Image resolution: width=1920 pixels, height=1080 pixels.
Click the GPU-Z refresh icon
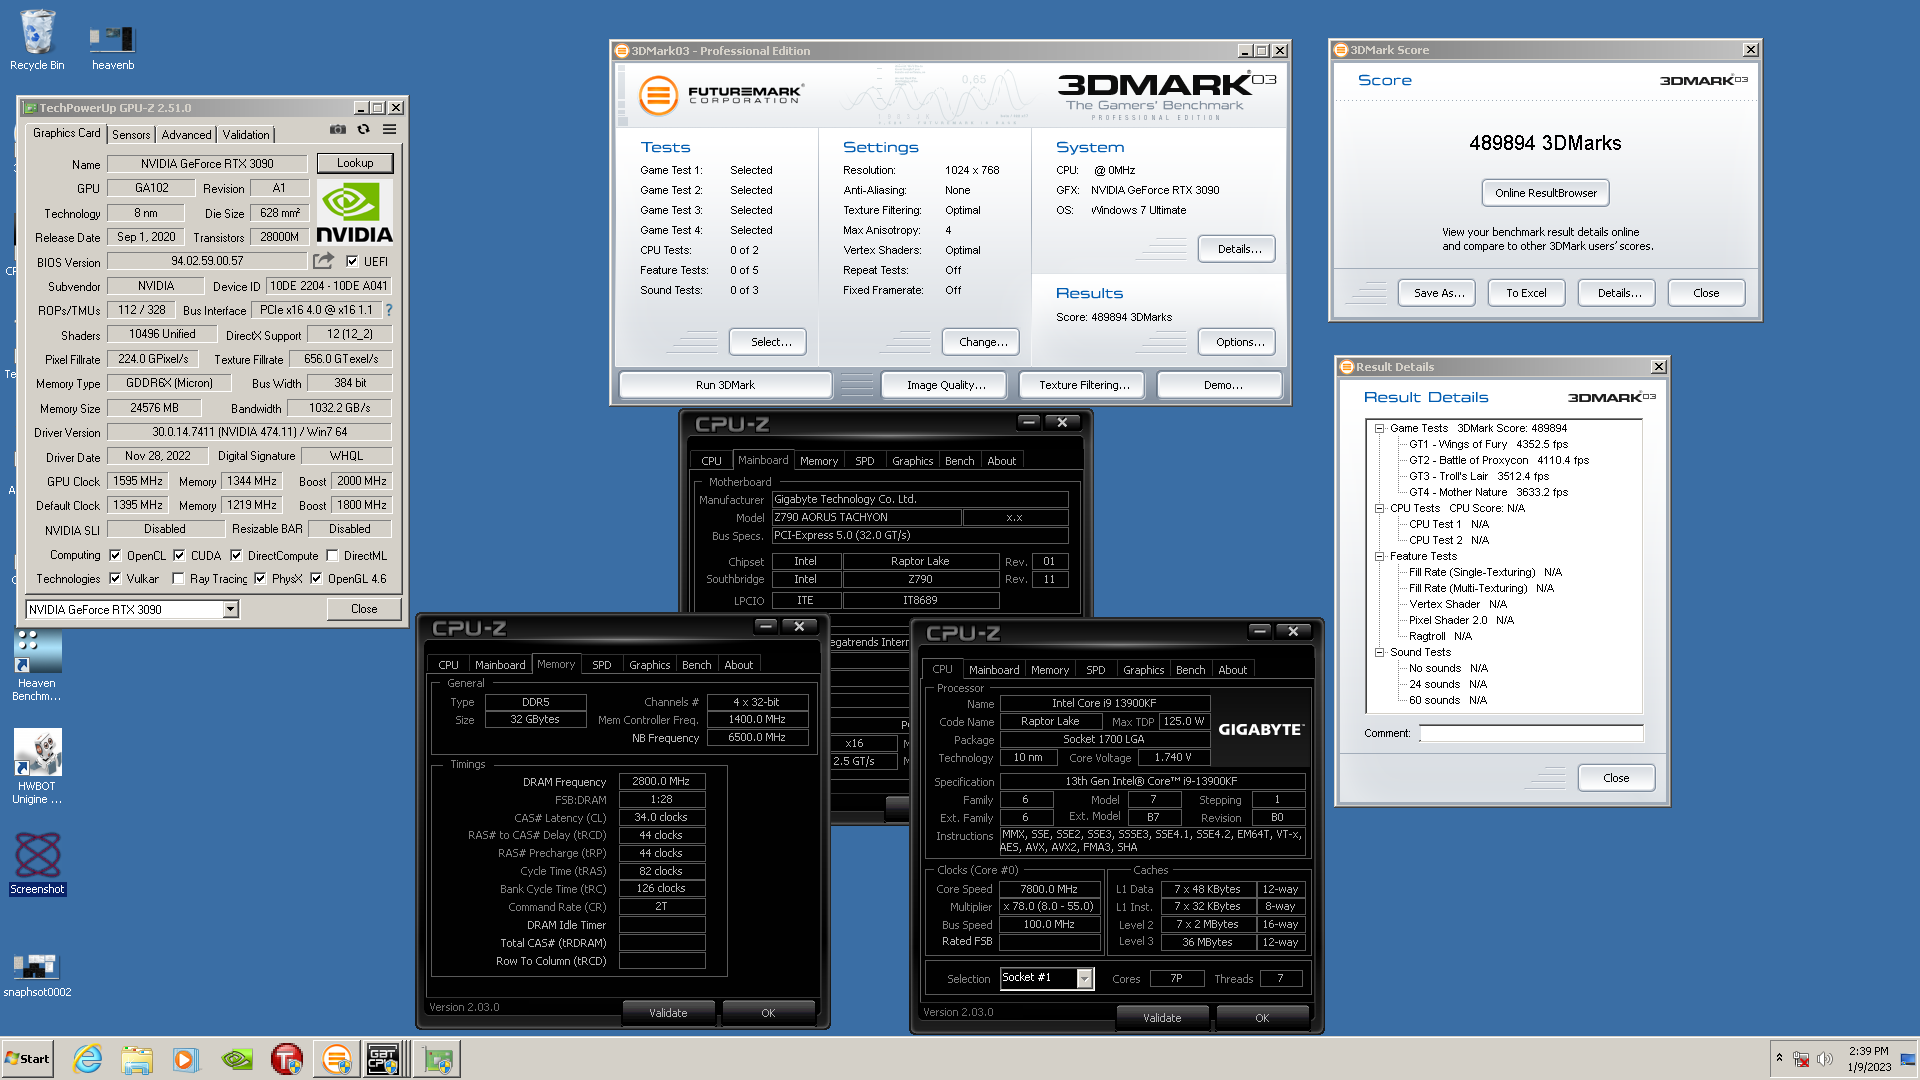coord(364,130)
